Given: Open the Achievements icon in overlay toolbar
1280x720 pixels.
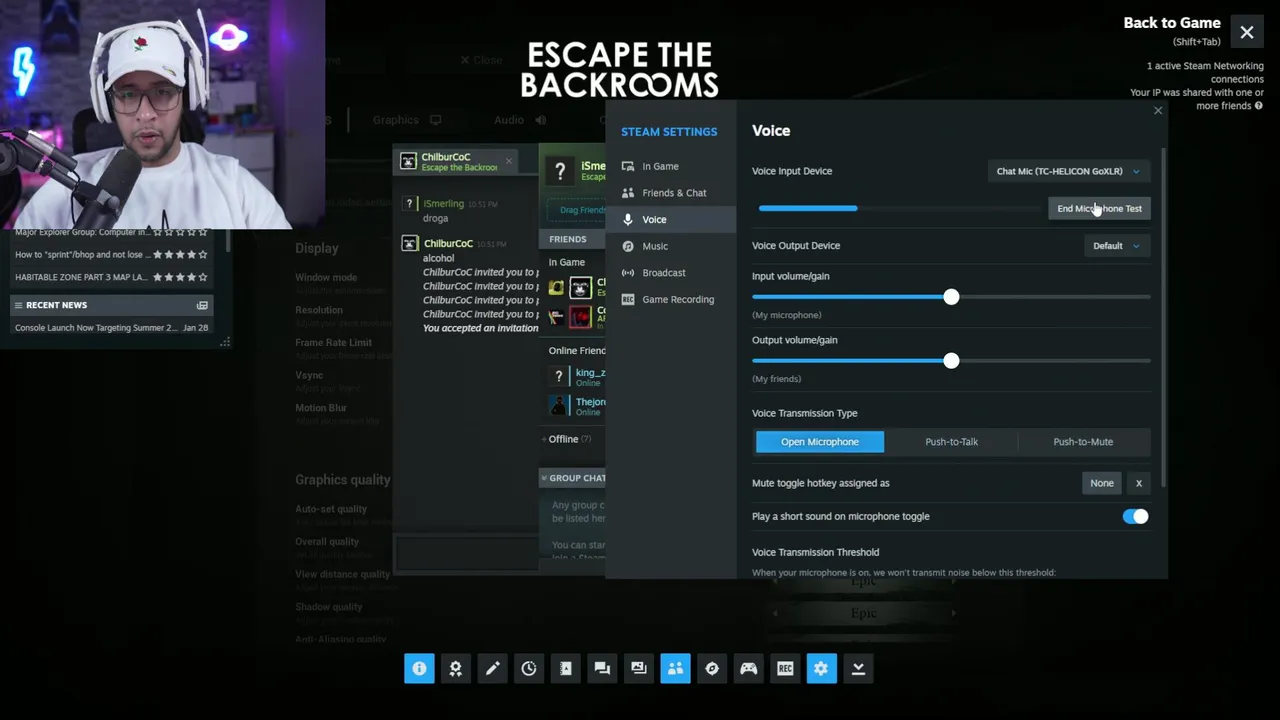Looking at the screenshot, I should pos(456,669).
